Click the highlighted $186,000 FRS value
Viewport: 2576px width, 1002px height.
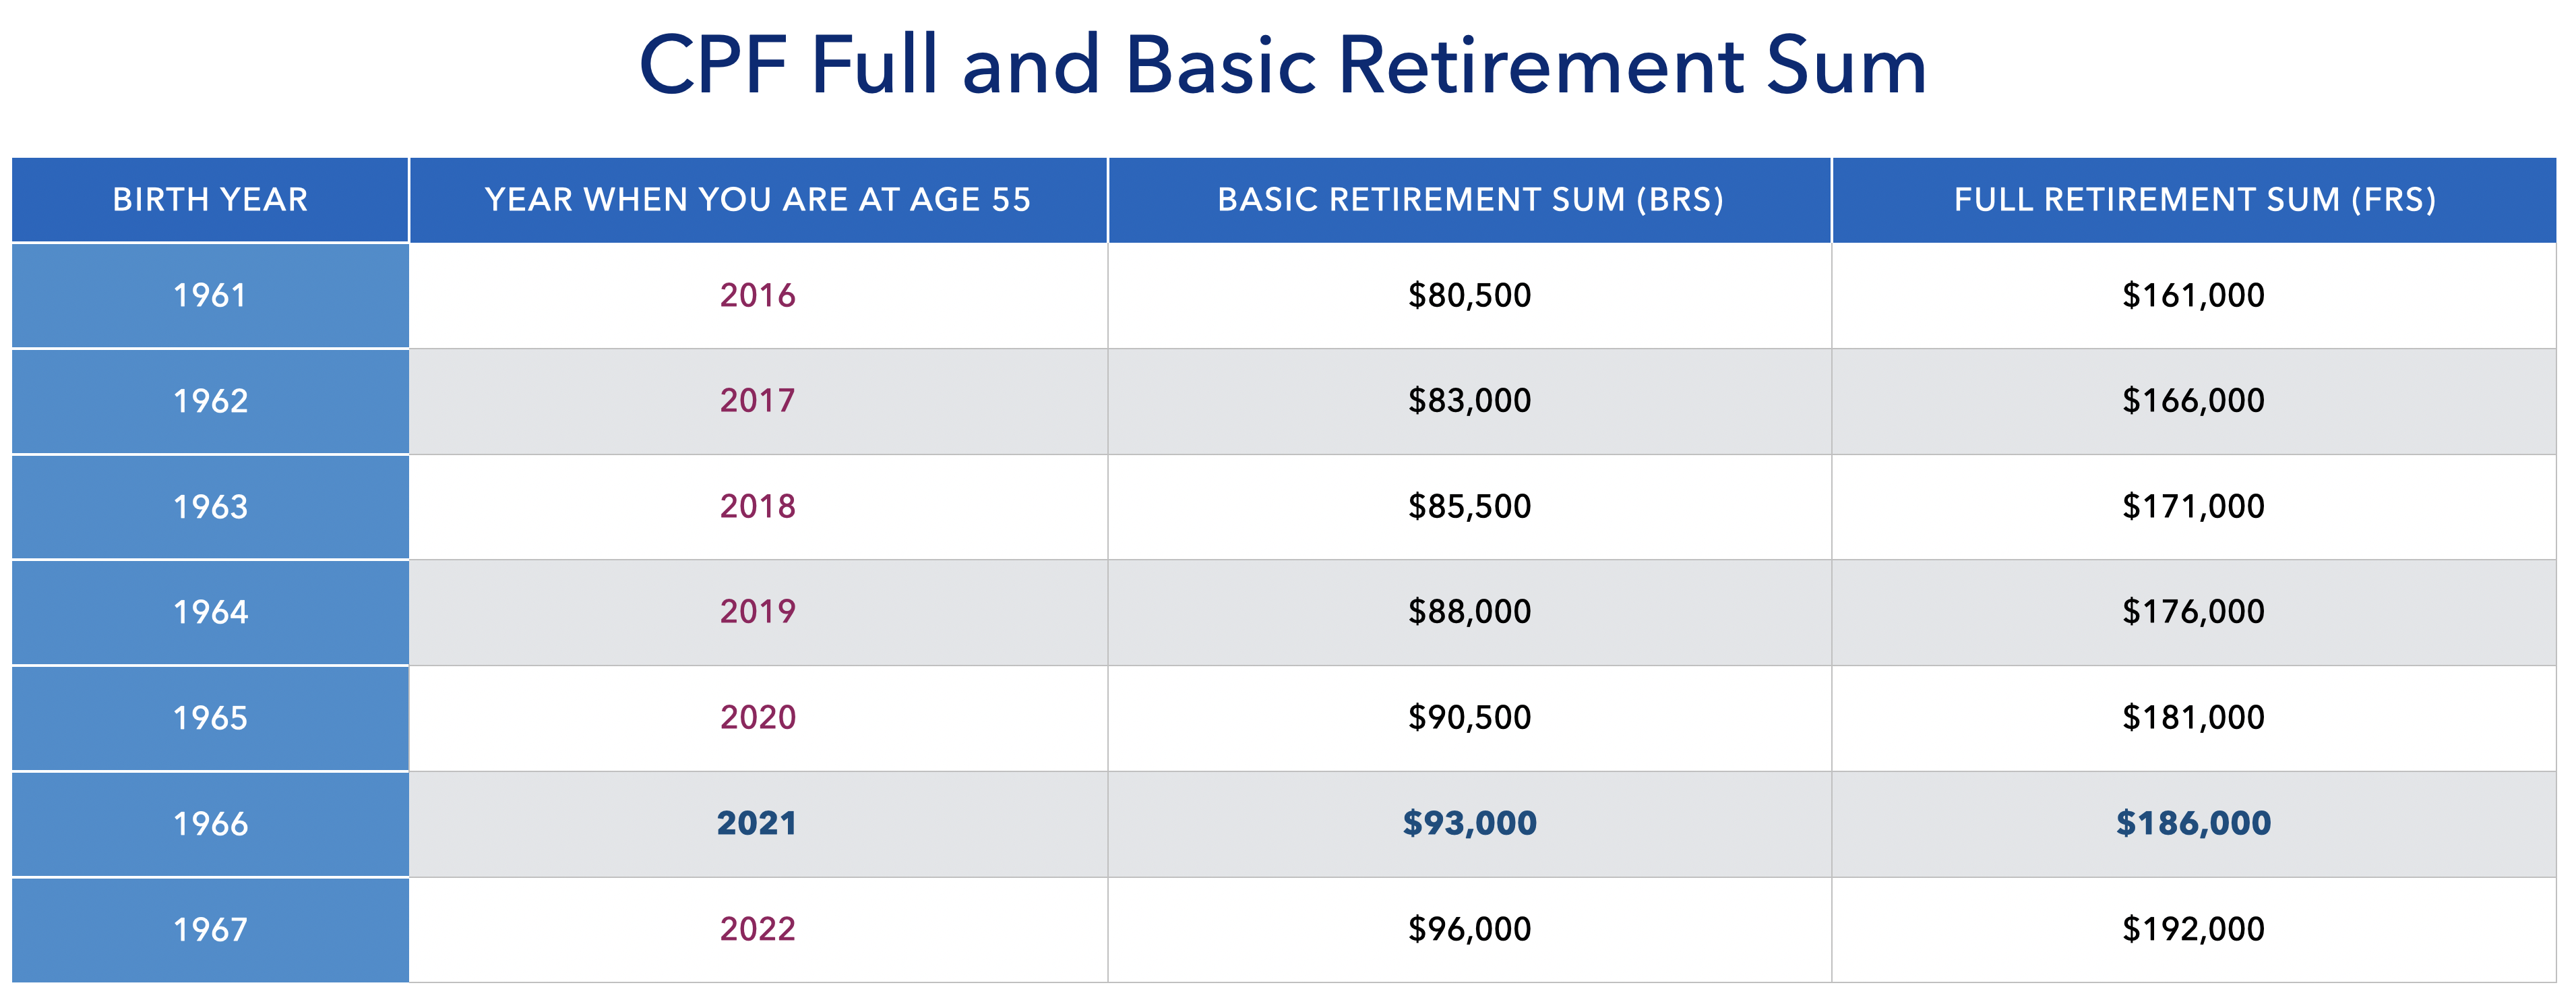click(2194, 824)
